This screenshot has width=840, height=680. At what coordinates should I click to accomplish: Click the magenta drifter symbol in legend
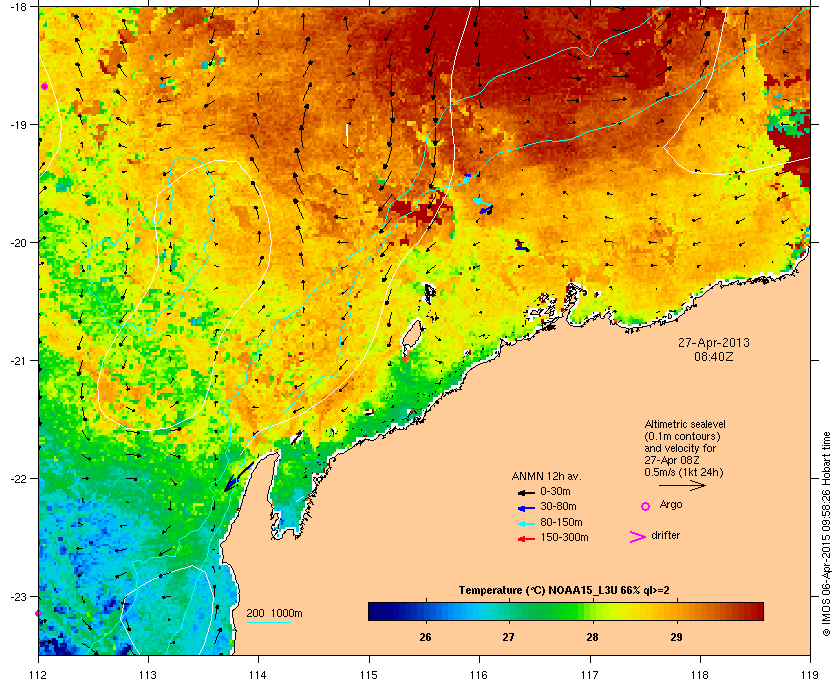tap(638, 537)
